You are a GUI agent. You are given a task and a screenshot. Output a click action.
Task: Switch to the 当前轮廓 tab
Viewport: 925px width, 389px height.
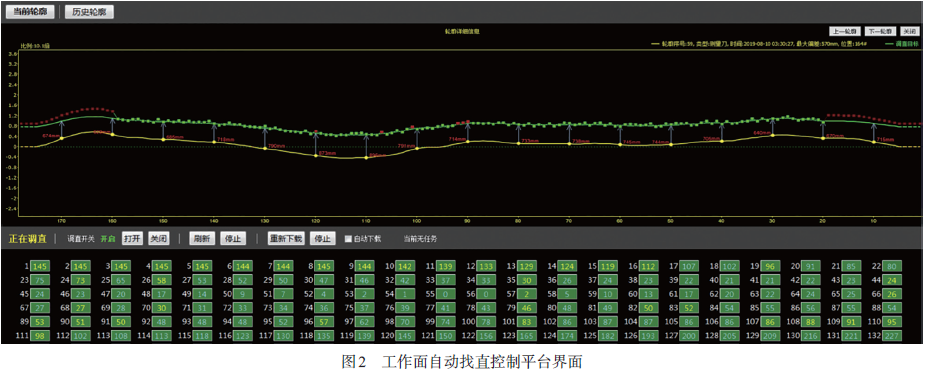[30, 11]
